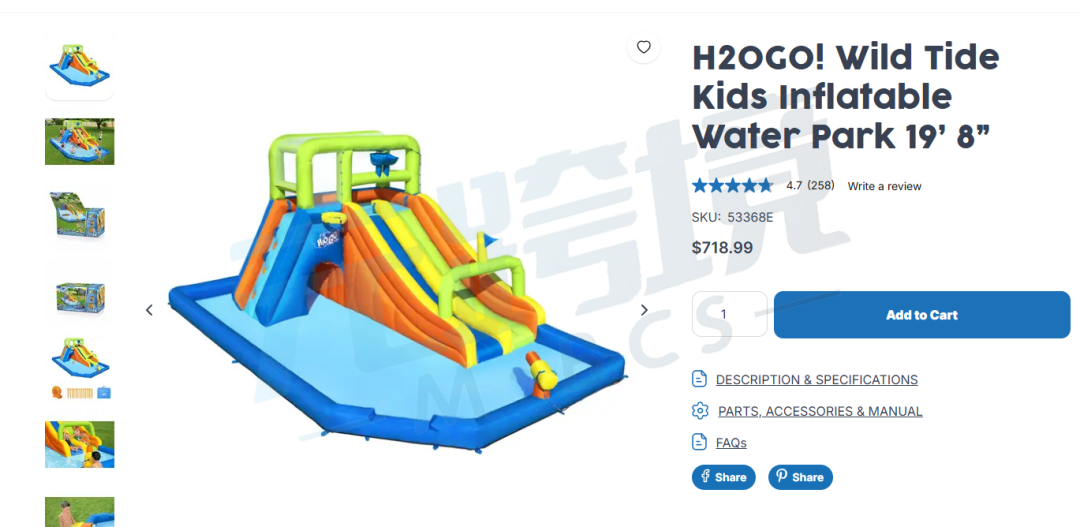The image size is (1080, 527).
Task: Open PARTS, ACCESSORIES & MANUAL link
Action: tap(820, 411)
